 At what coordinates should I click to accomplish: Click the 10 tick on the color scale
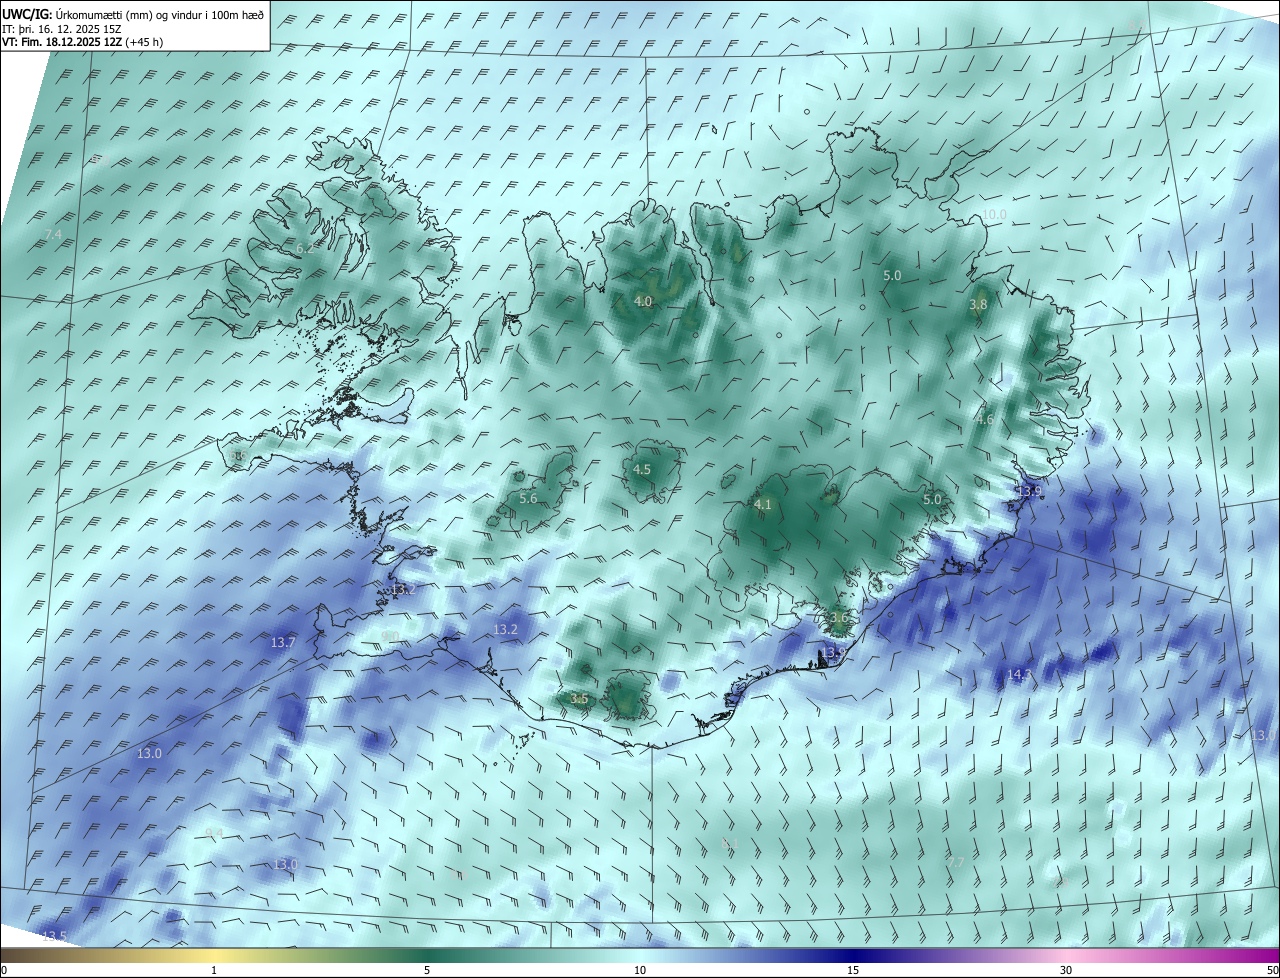pos(640,970)
